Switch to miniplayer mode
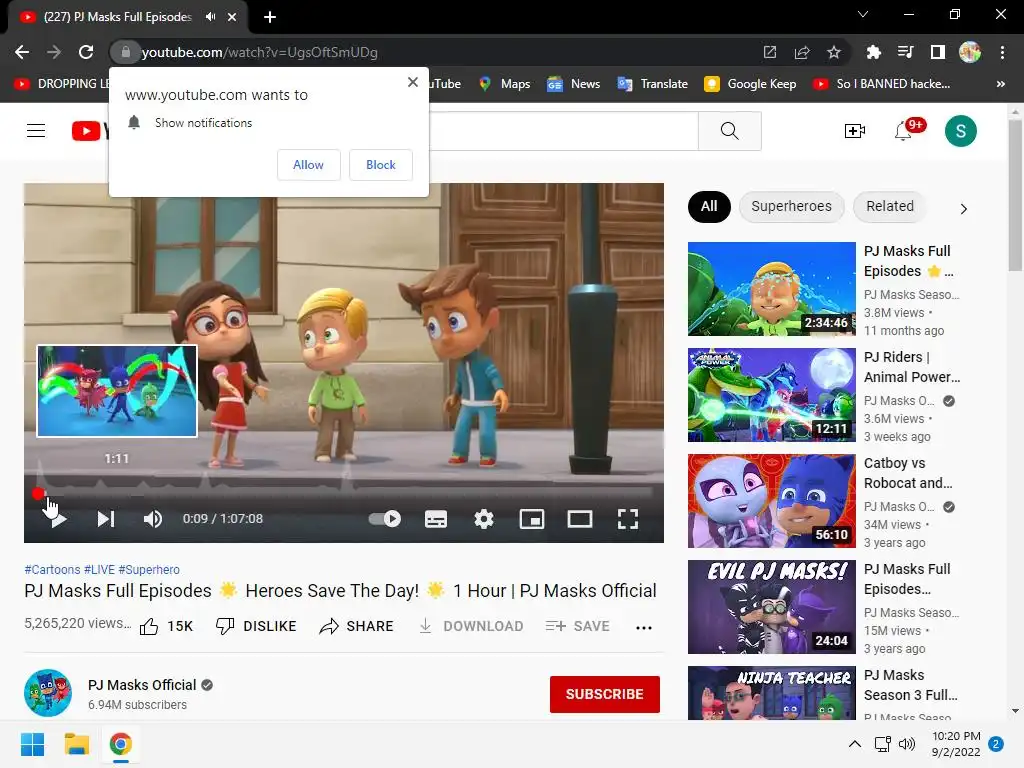This screenshot has height=768, width=1024. (x=532, y=519)
